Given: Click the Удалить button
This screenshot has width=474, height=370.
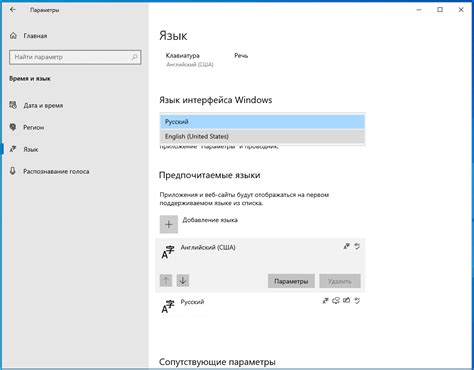Looking at the screenshot, I should pyautogui.click(x=340, y=281).
